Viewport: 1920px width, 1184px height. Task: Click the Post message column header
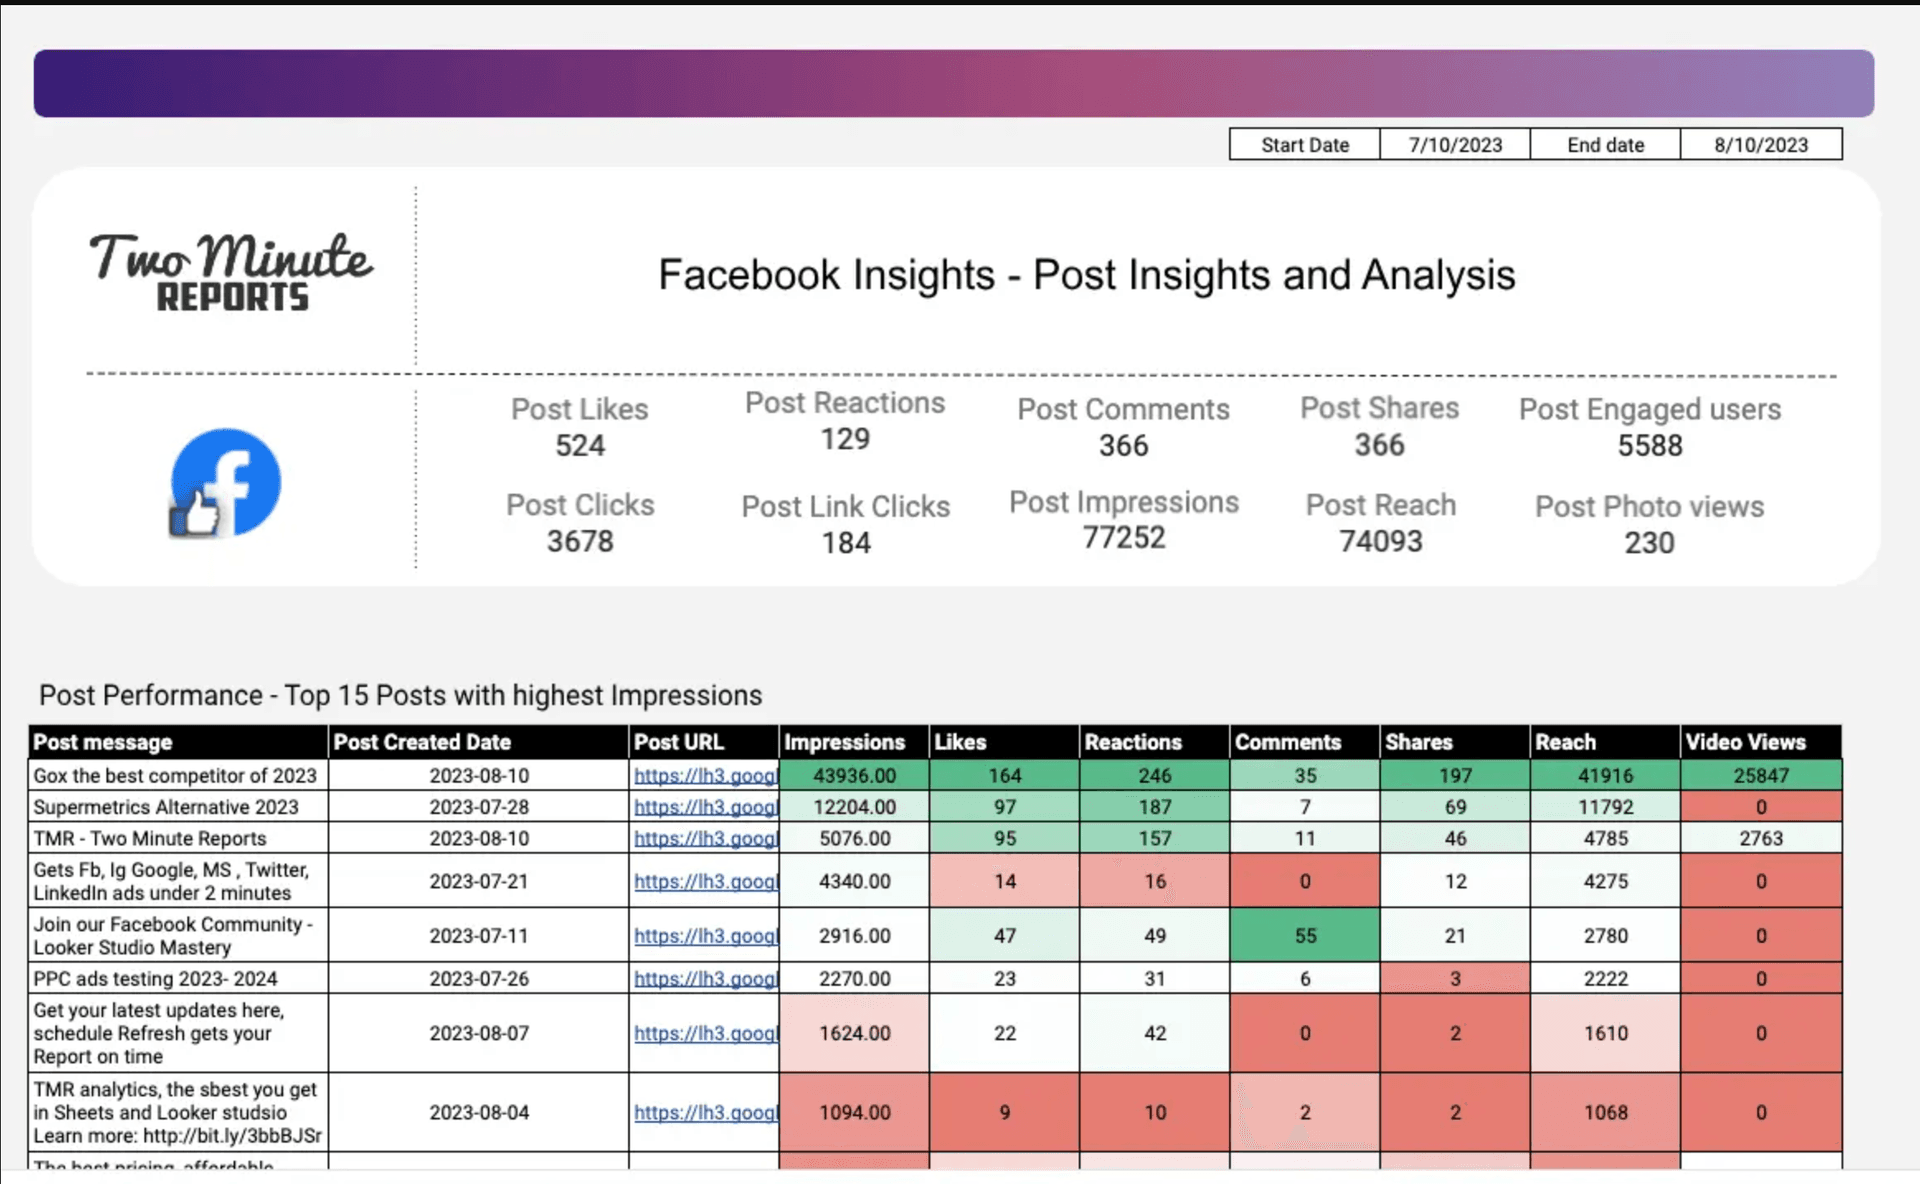point(178,742)
